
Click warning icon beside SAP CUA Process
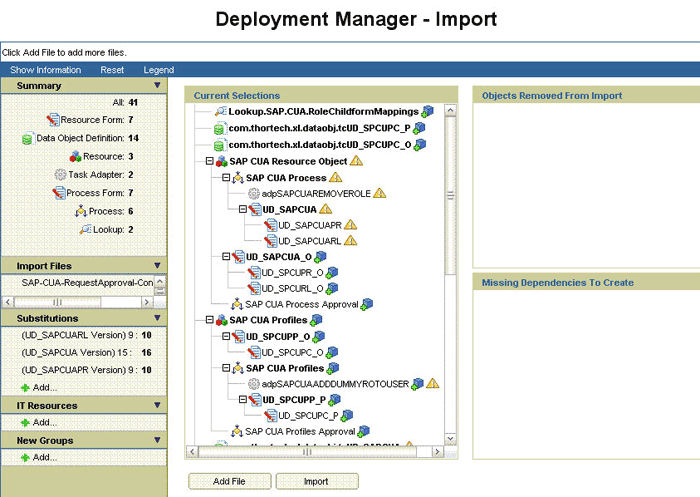click(x=336, y=177)
